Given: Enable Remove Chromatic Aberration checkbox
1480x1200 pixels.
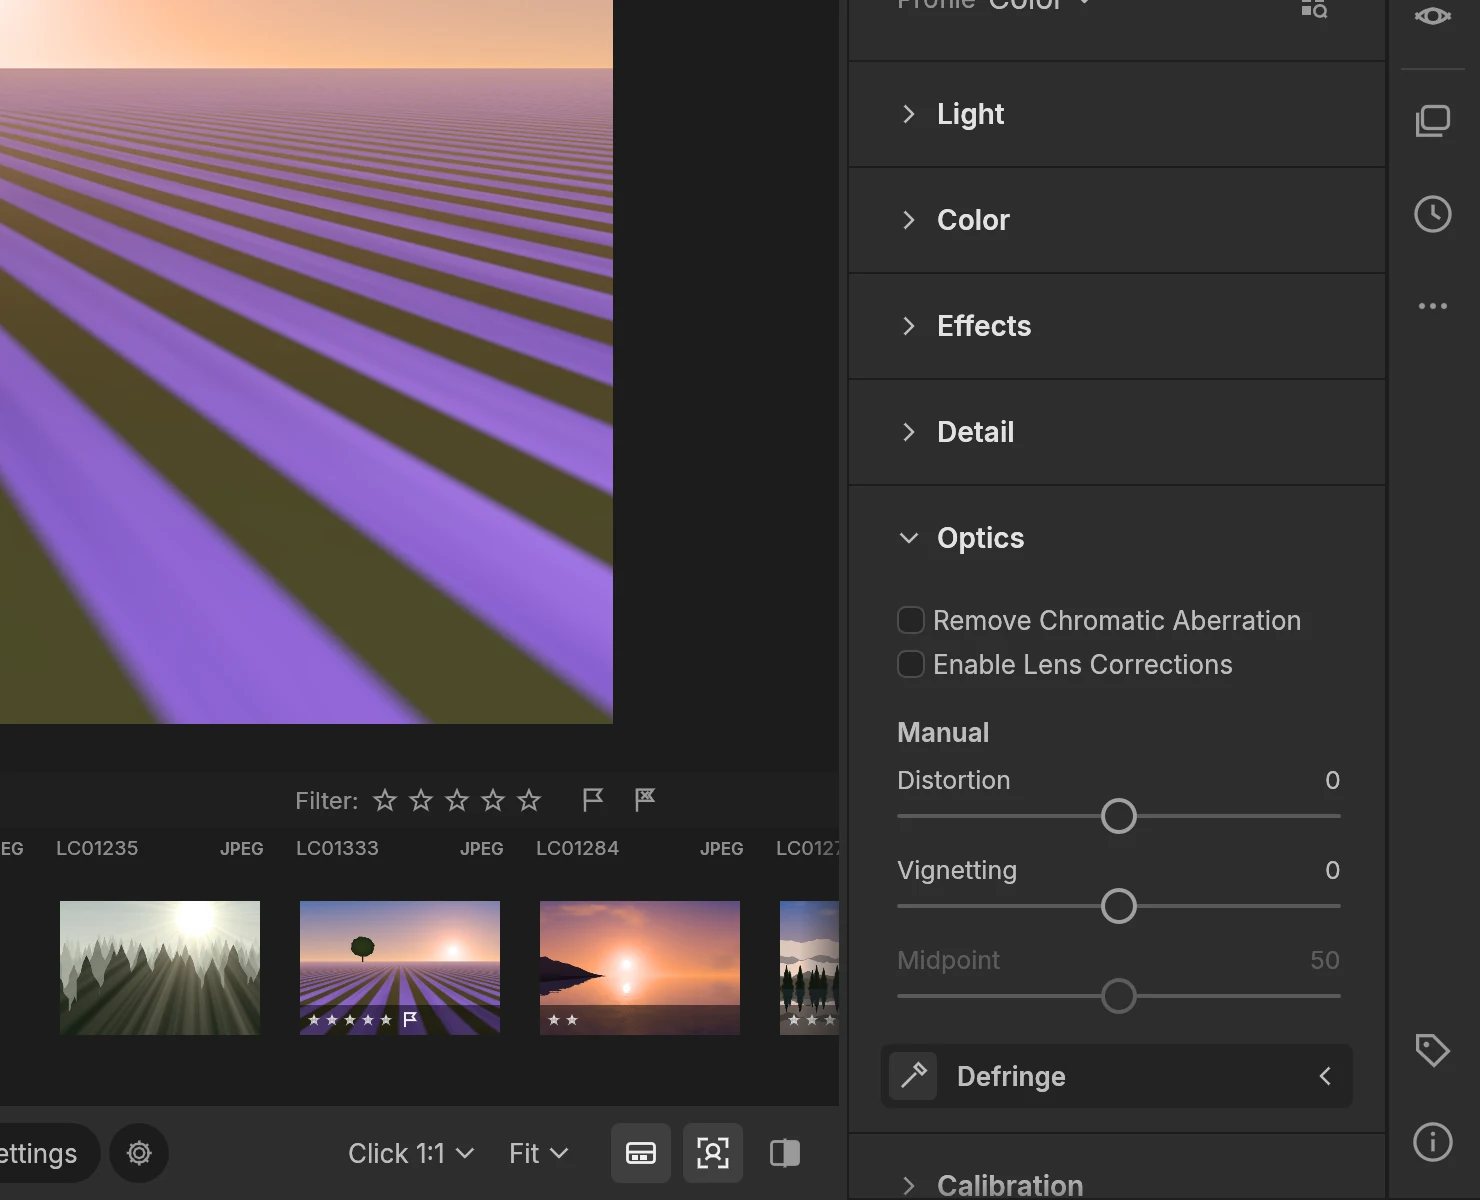Looking at the screenshot, I should click(x=911, y=620).
